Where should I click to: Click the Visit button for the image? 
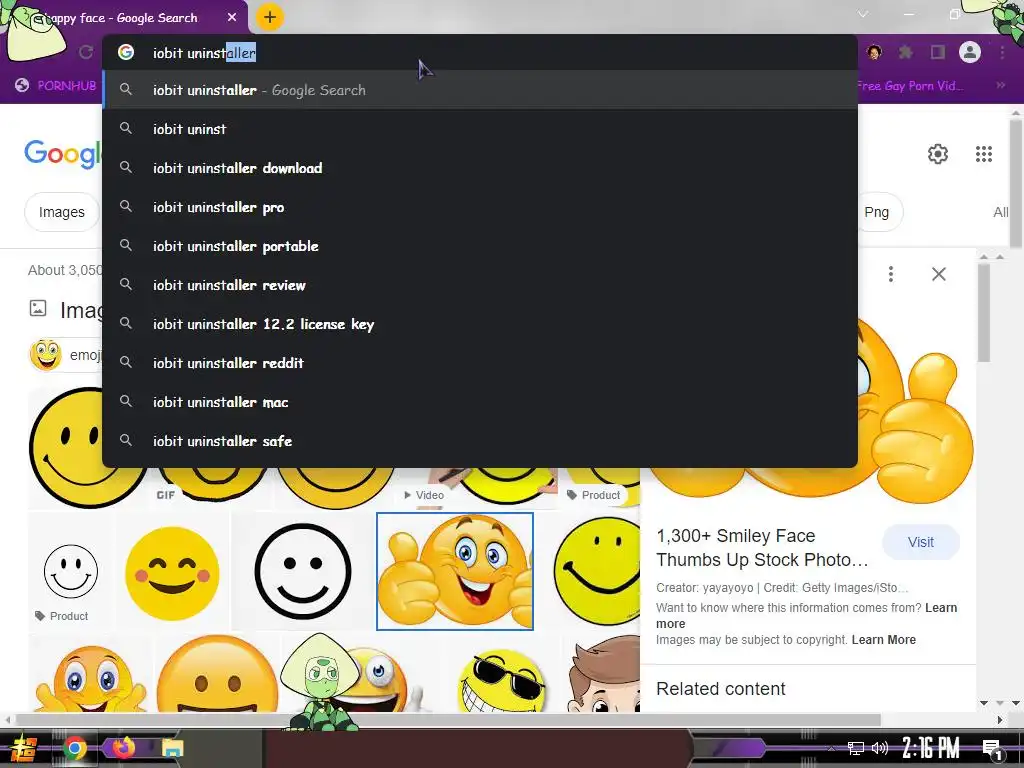pyautogui.click(x=920, y=542)
